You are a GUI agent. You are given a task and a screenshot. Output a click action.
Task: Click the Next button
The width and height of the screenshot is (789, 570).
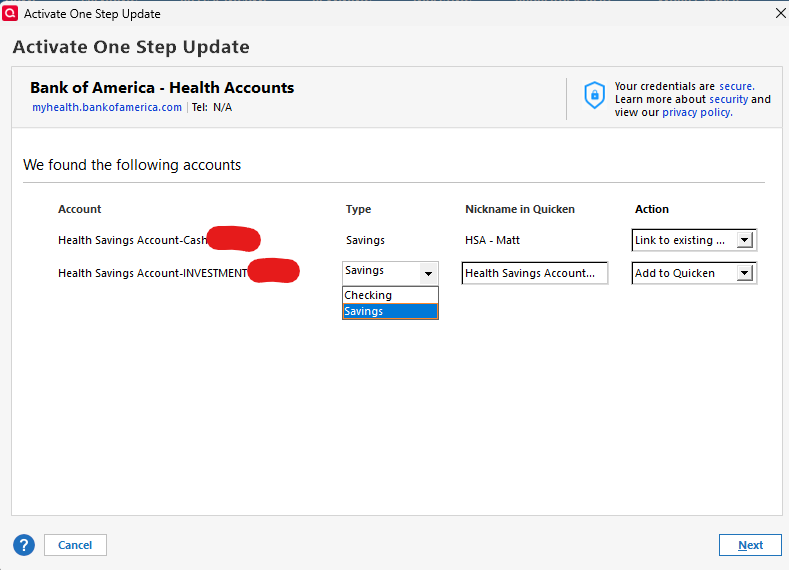pos(750,545)
